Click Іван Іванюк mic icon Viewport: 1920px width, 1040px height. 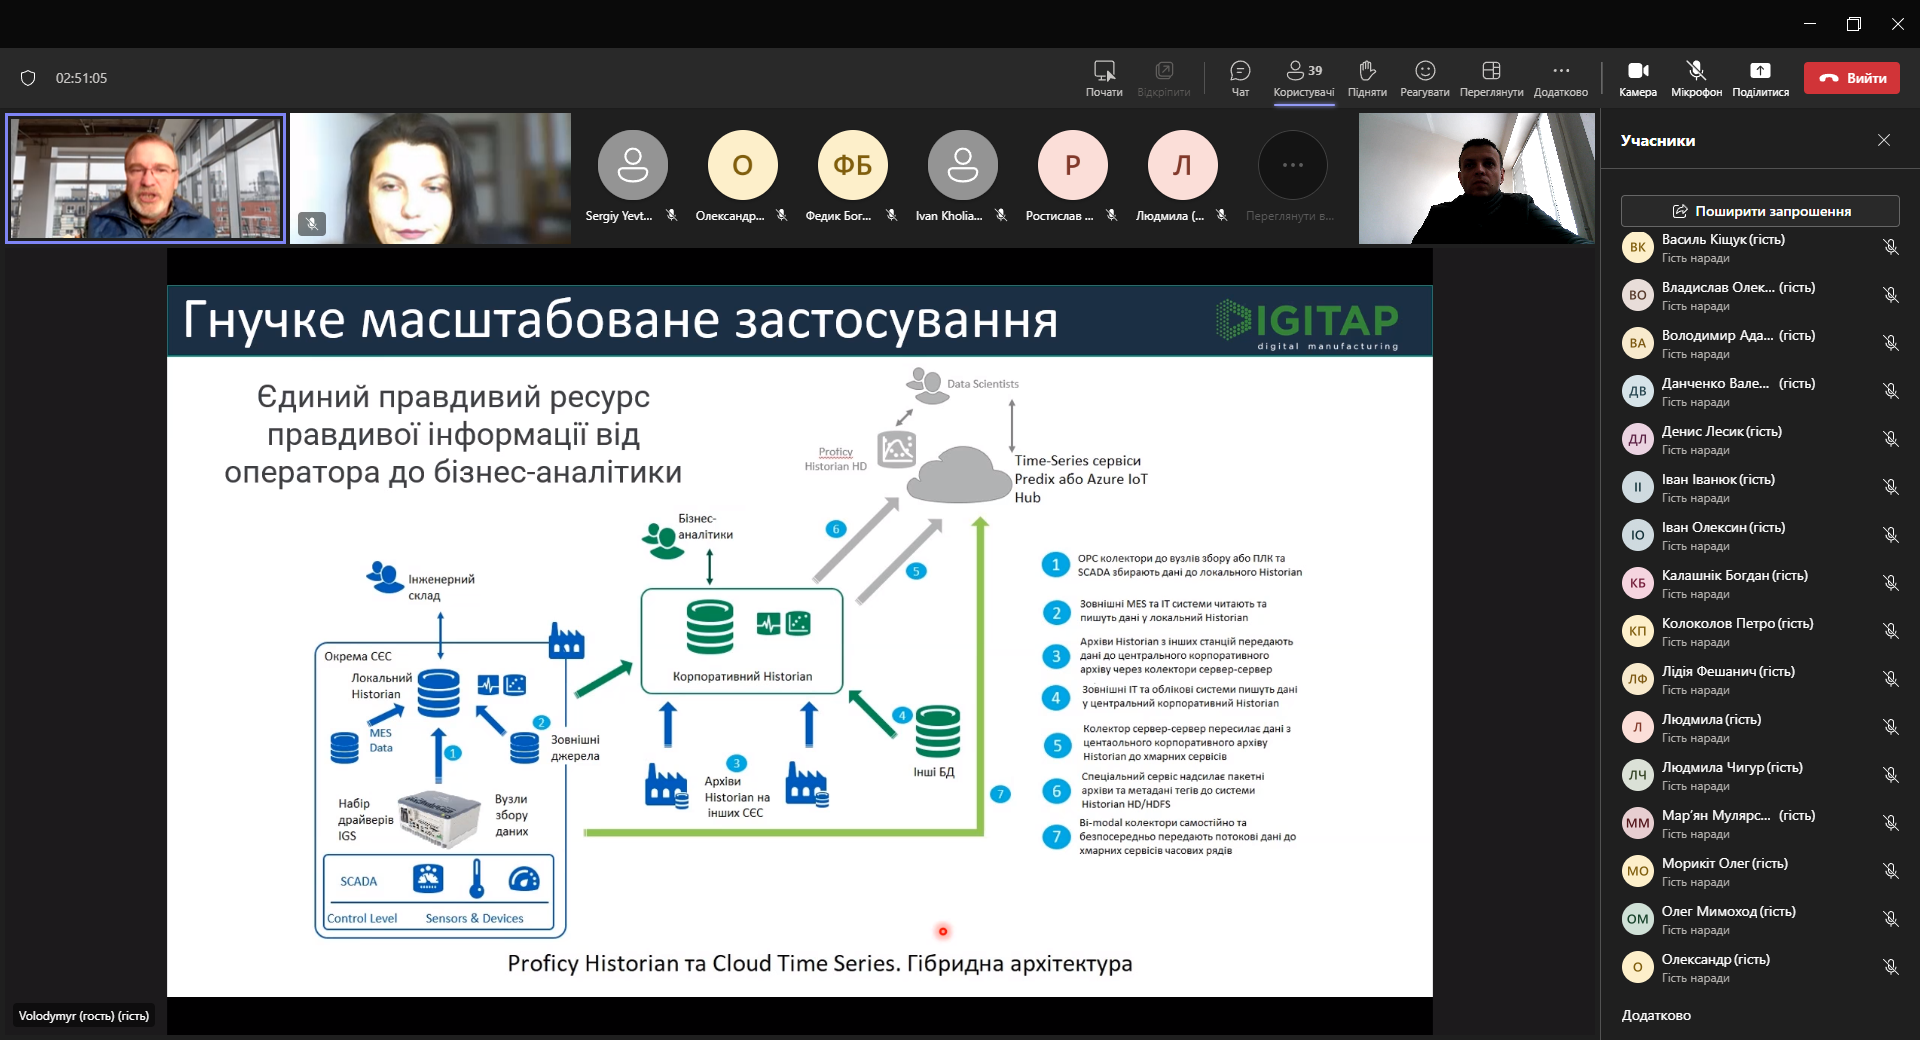click(1890, 487)
